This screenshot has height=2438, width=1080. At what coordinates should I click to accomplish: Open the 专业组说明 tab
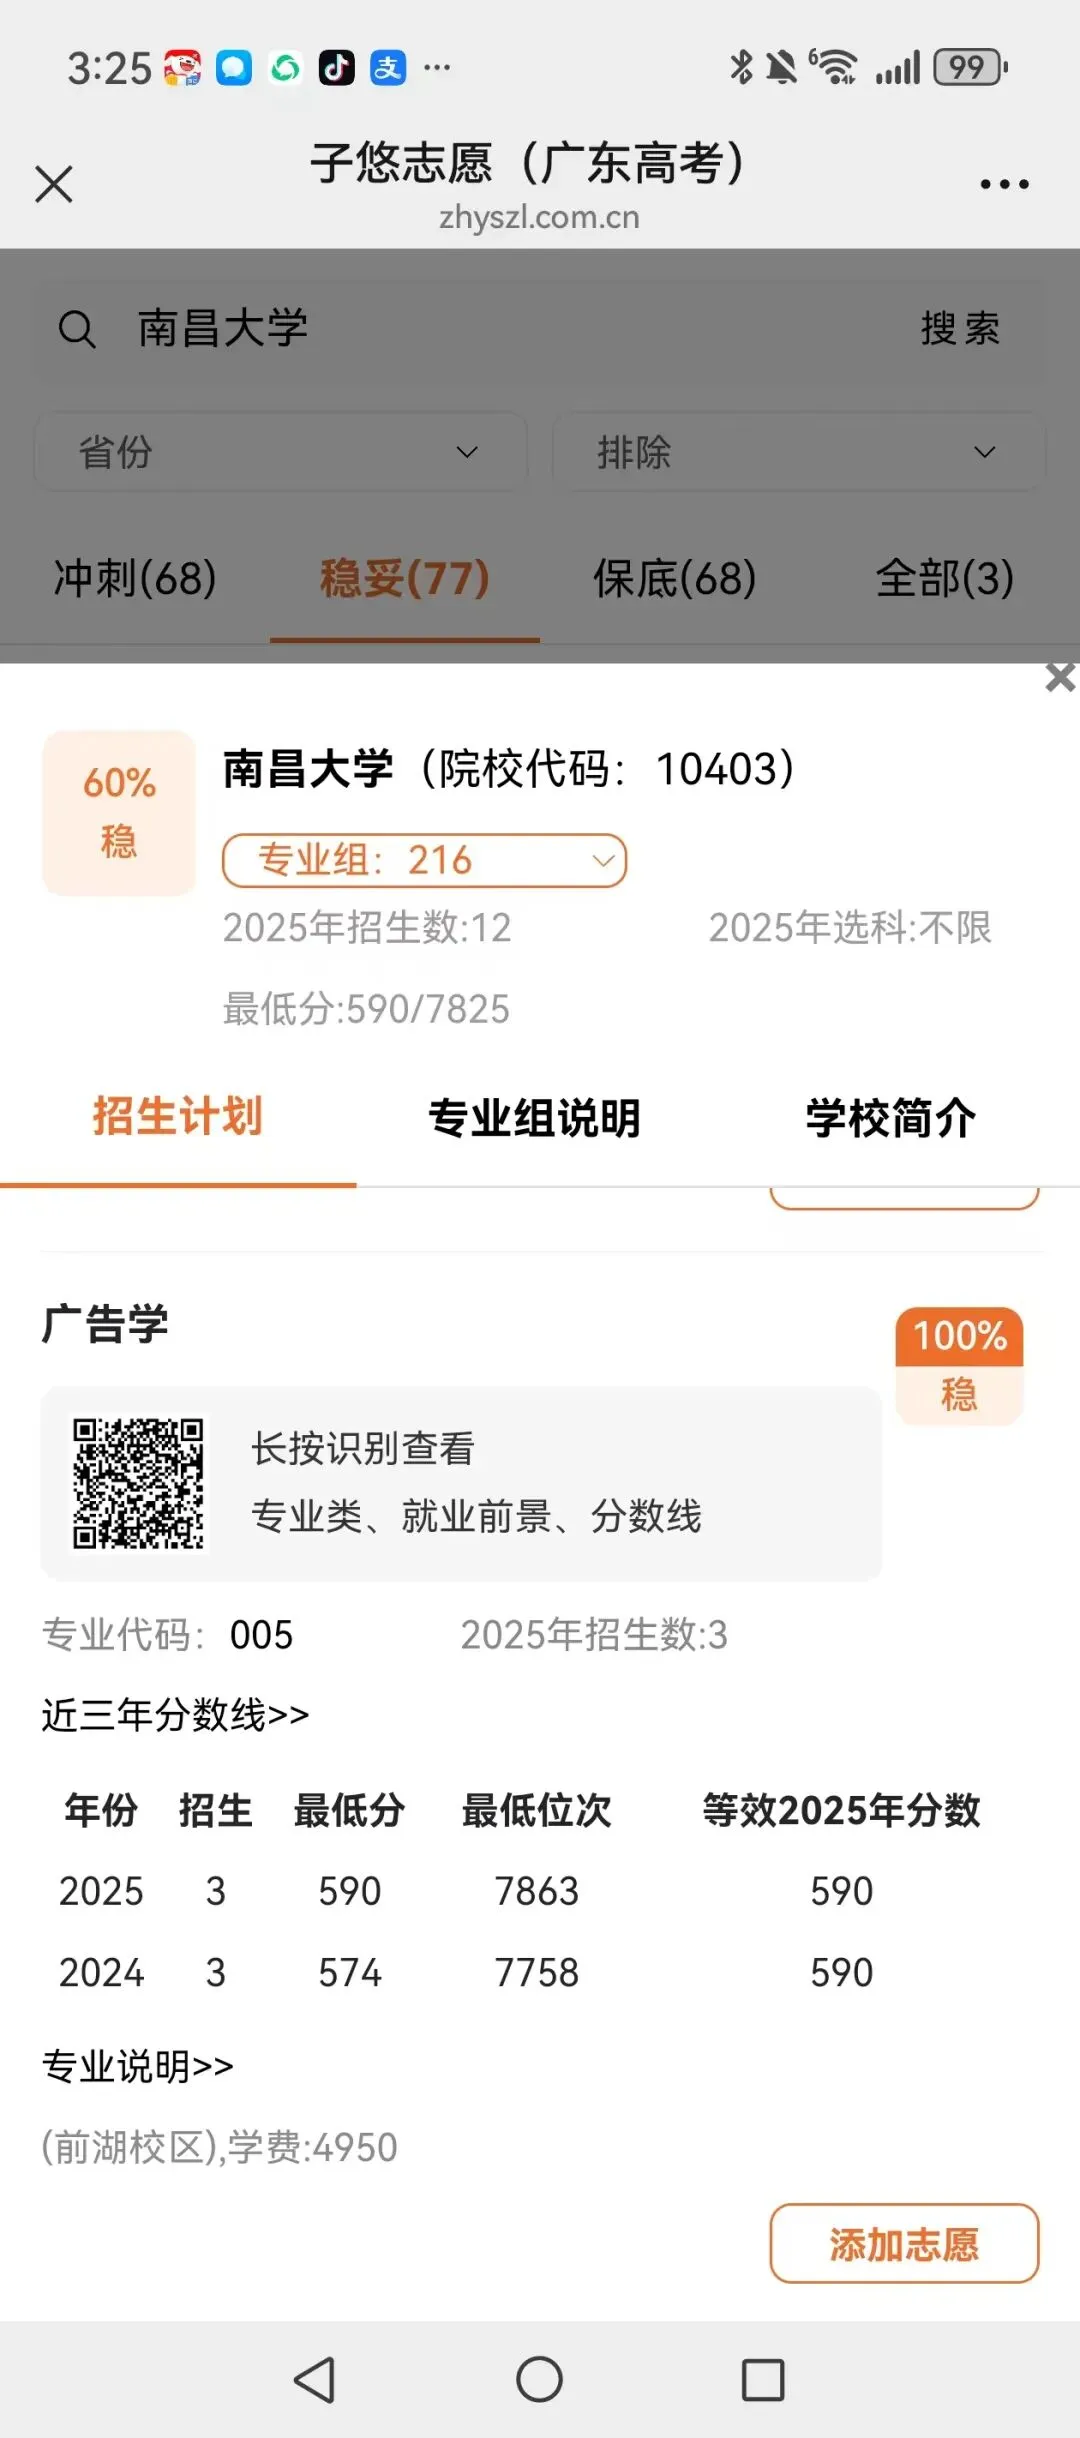pyautogui.click(x=534, y=1118)
